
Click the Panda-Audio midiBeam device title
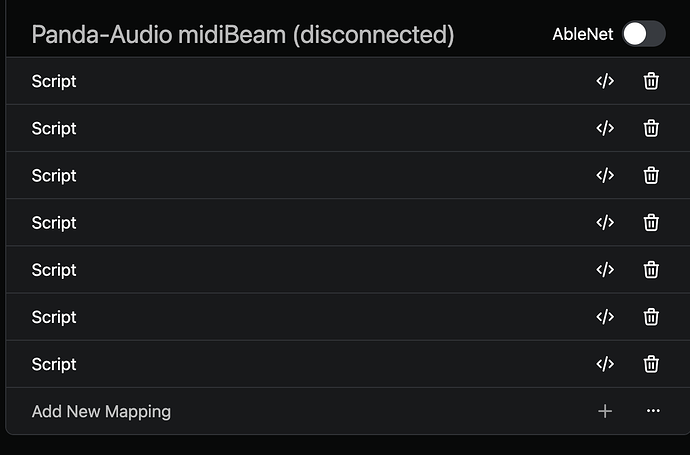click(242, 35)
